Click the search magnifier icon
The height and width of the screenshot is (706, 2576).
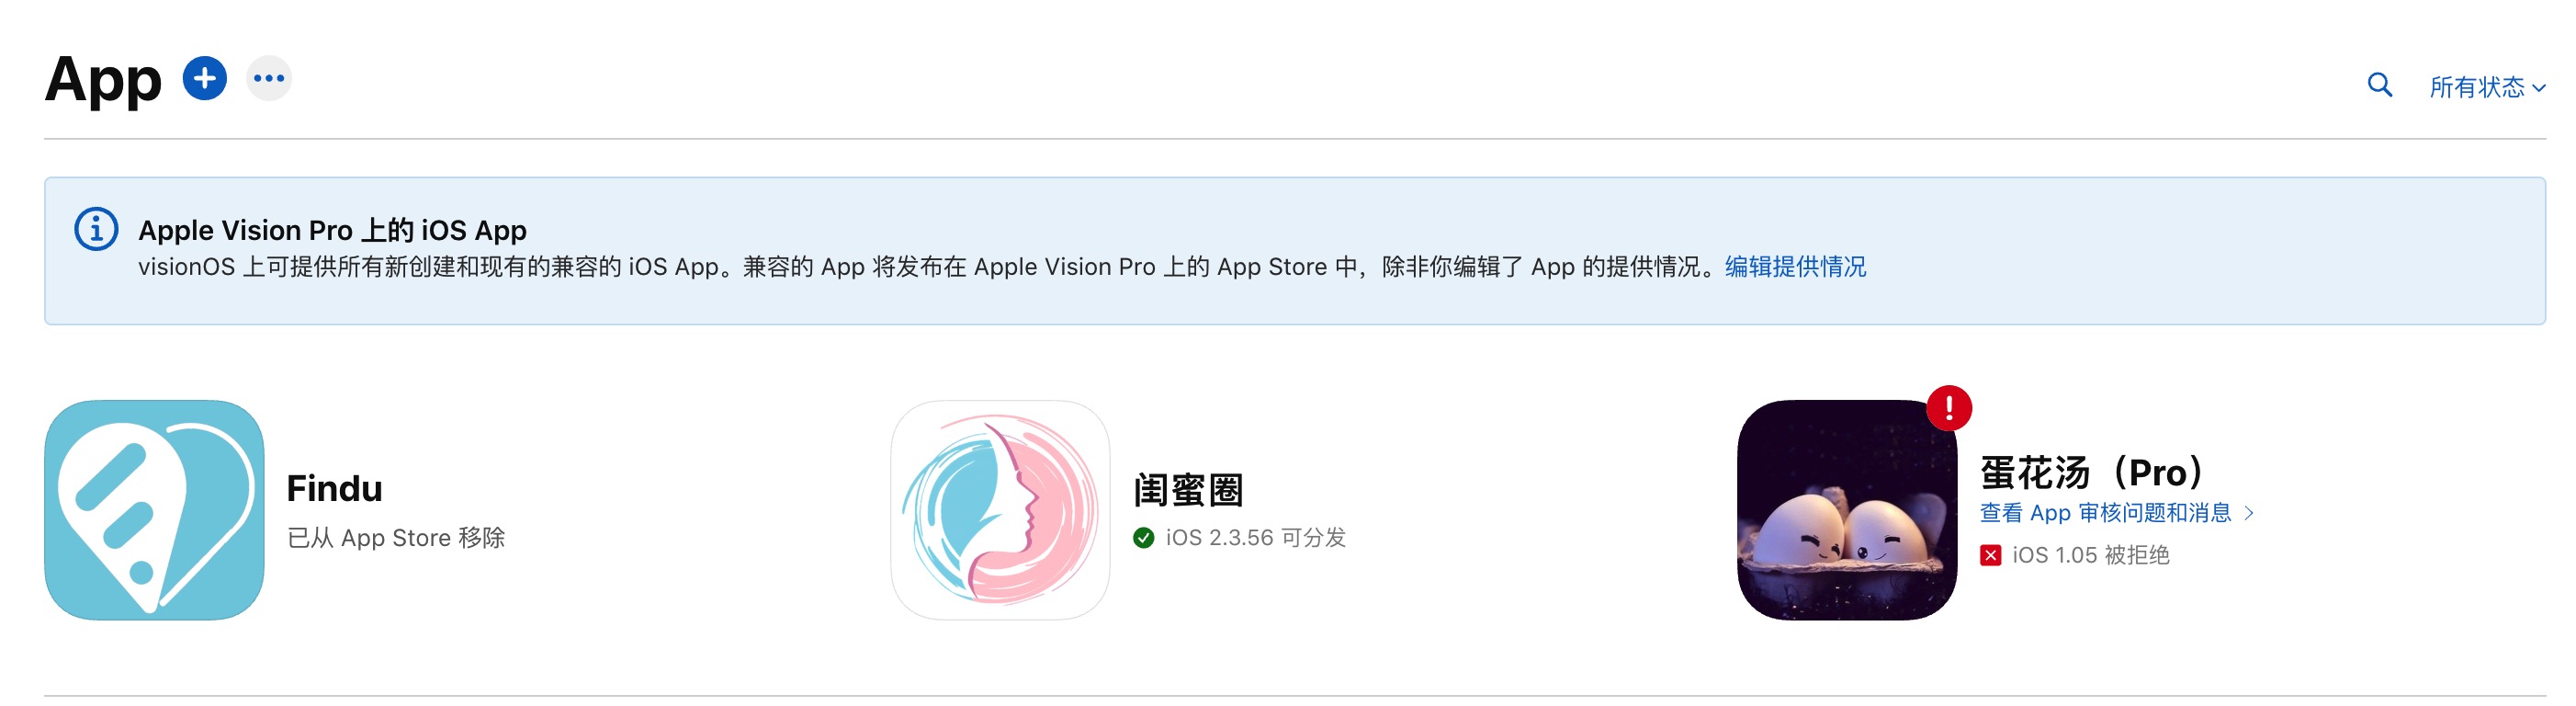pos(2379,85)
